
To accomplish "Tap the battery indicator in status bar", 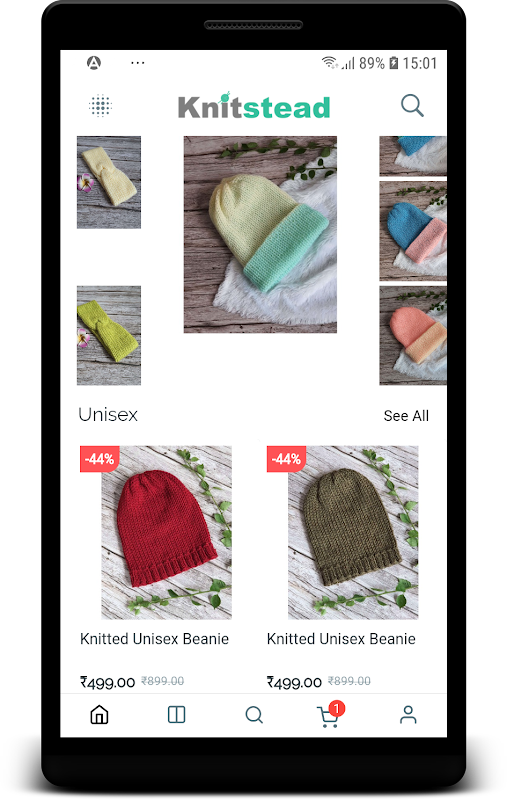I will (394, 63).
